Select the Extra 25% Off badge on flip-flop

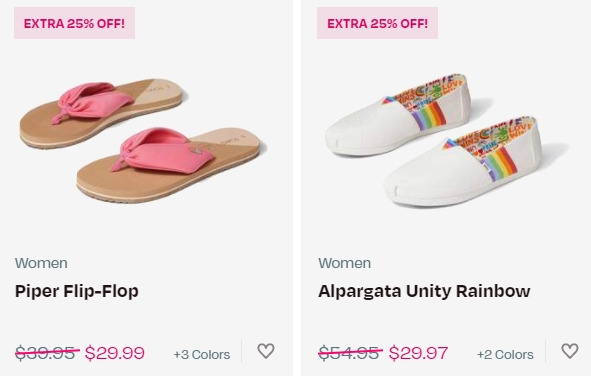pos(75,23)
